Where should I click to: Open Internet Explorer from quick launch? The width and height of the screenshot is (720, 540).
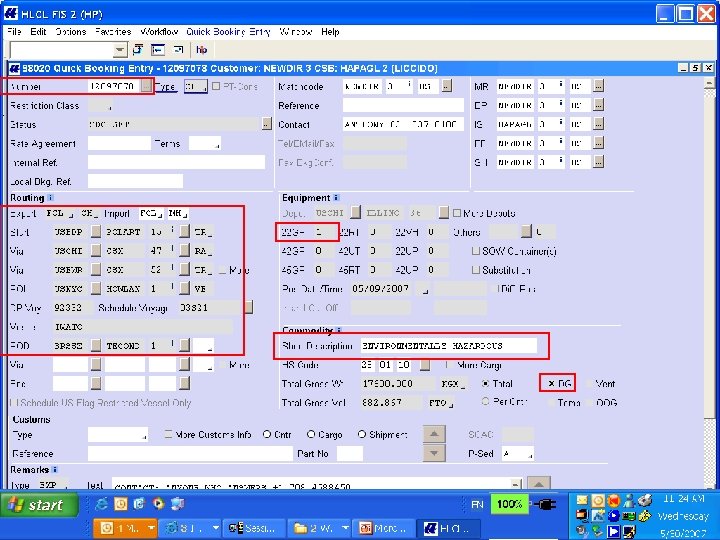[x=102, y=504]
